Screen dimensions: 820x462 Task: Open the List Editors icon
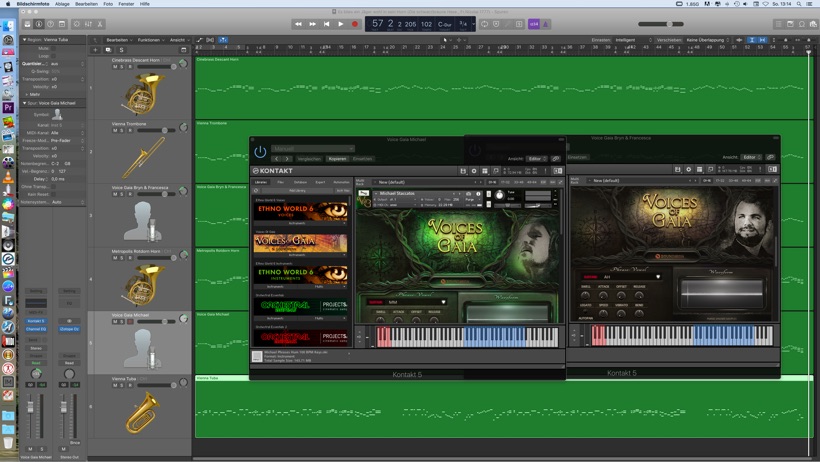click(x=779, y=24)
